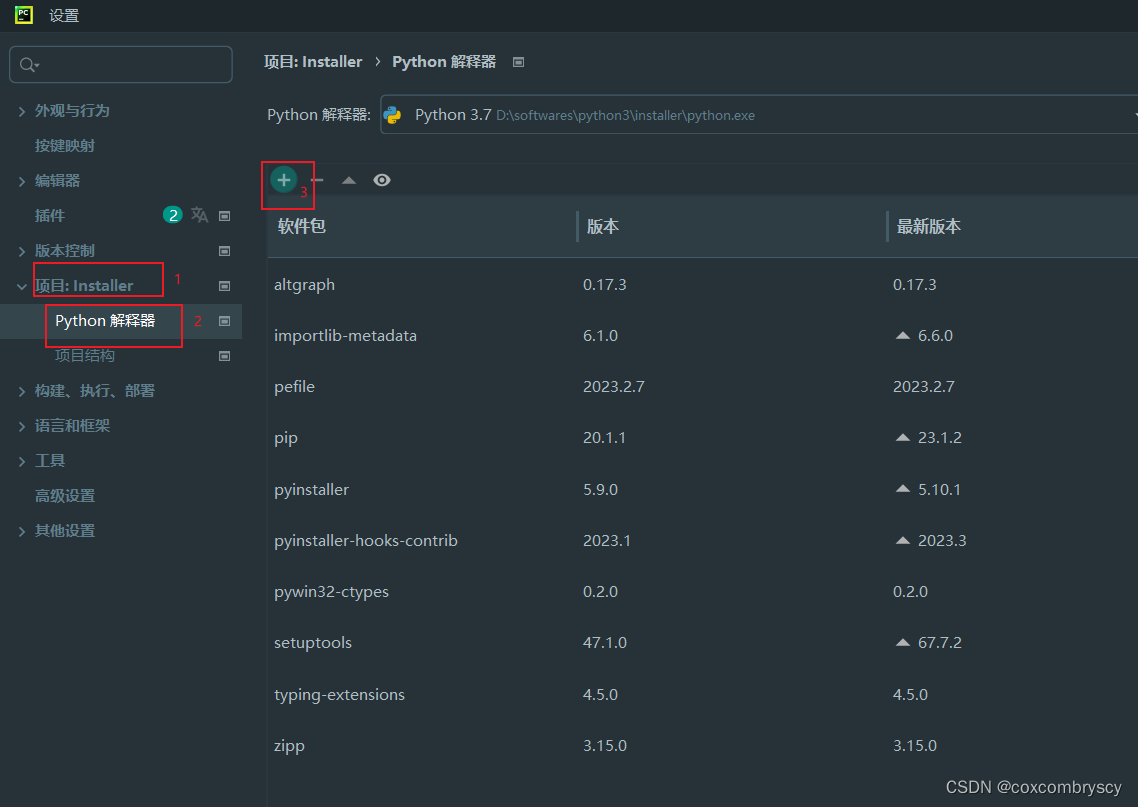This screenshot has width=1138, height=807.
Task: Click the plus icon to install package
Action: 284,180
